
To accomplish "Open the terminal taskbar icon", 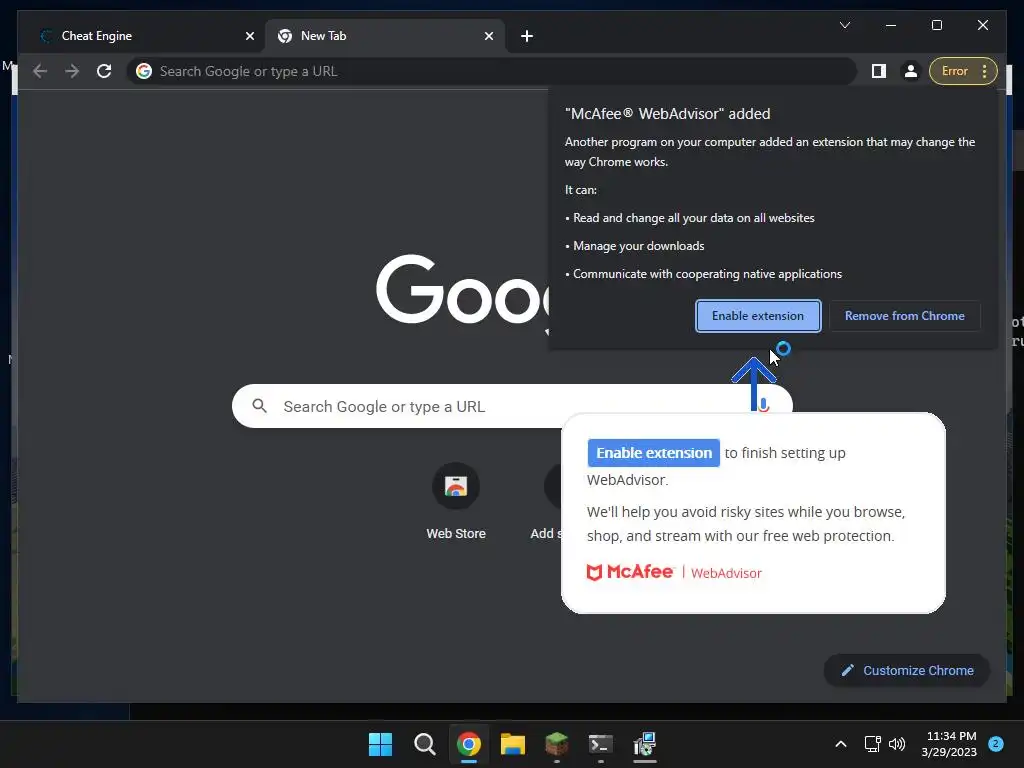I will coord(600,744).
